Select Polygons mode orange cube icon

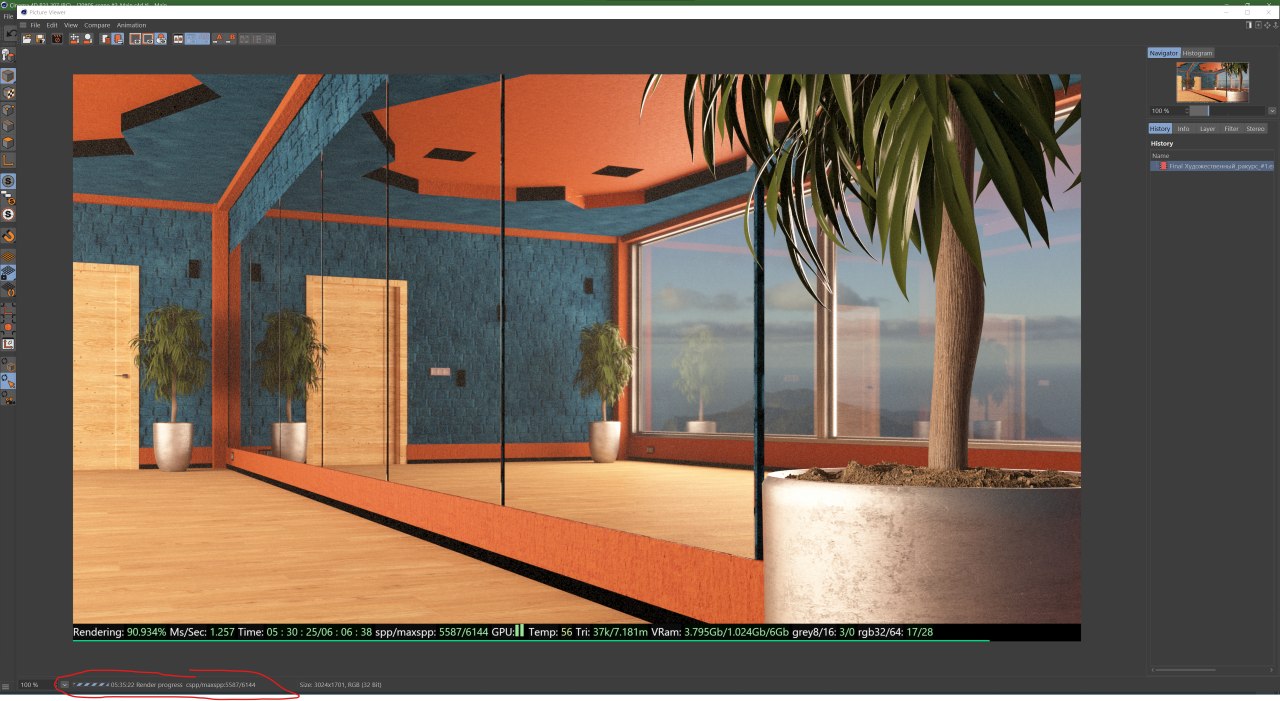(x=8, y=142)
